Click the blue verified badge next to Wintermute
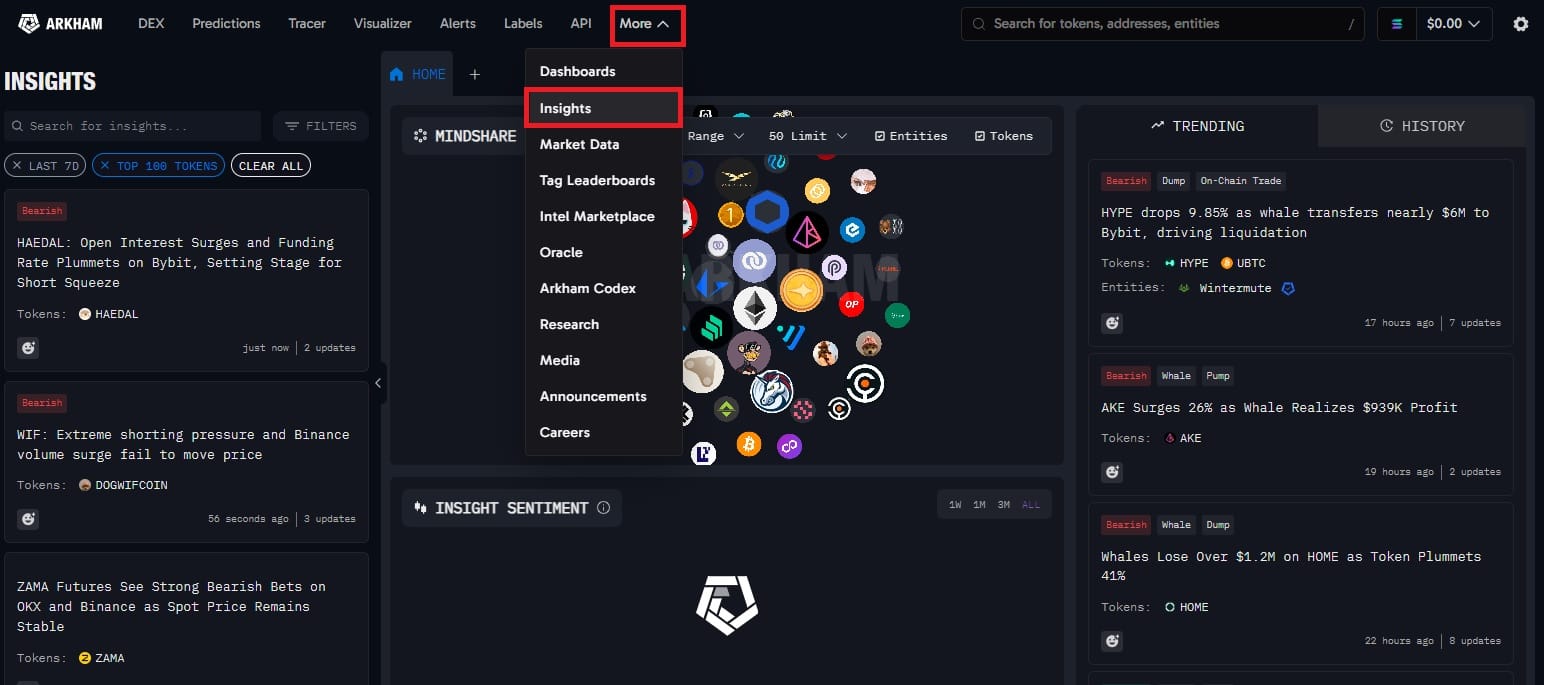Image resolution: width=1544 pixels, height=685 pixels. coord(1289,288)
